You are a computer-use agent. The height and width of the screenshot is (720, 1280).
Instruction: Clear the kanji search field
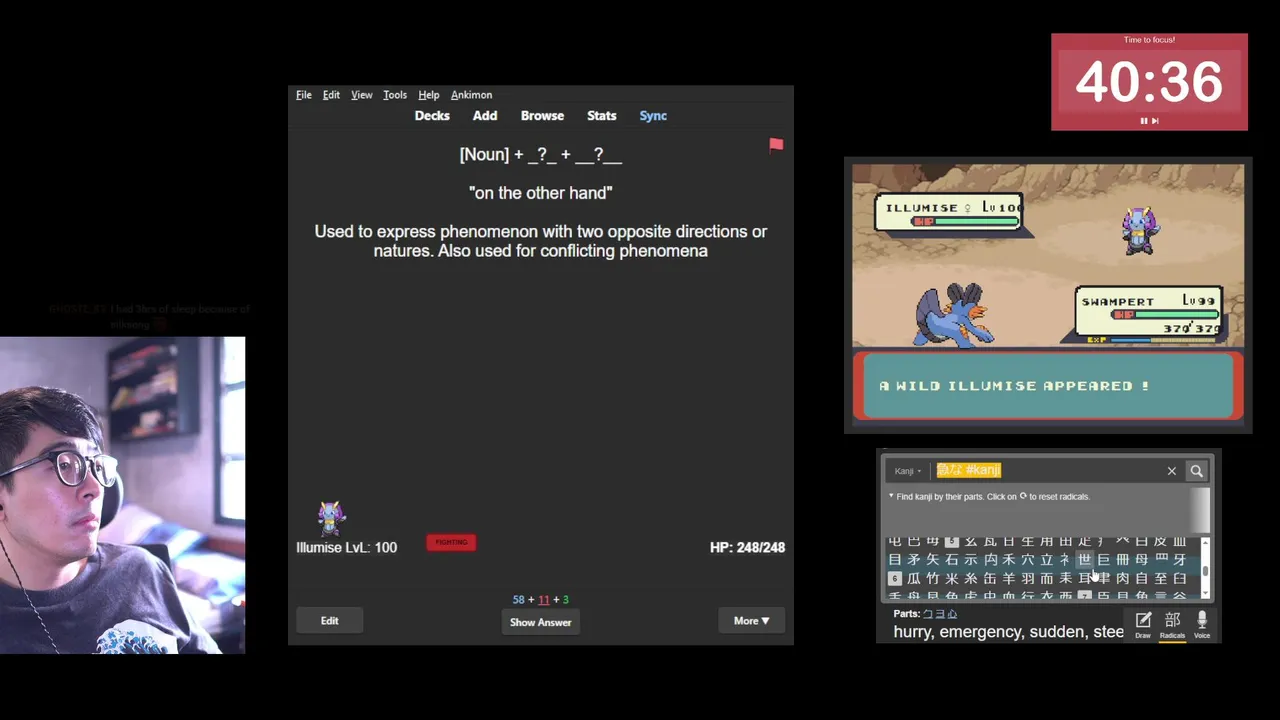point(1172,470)
